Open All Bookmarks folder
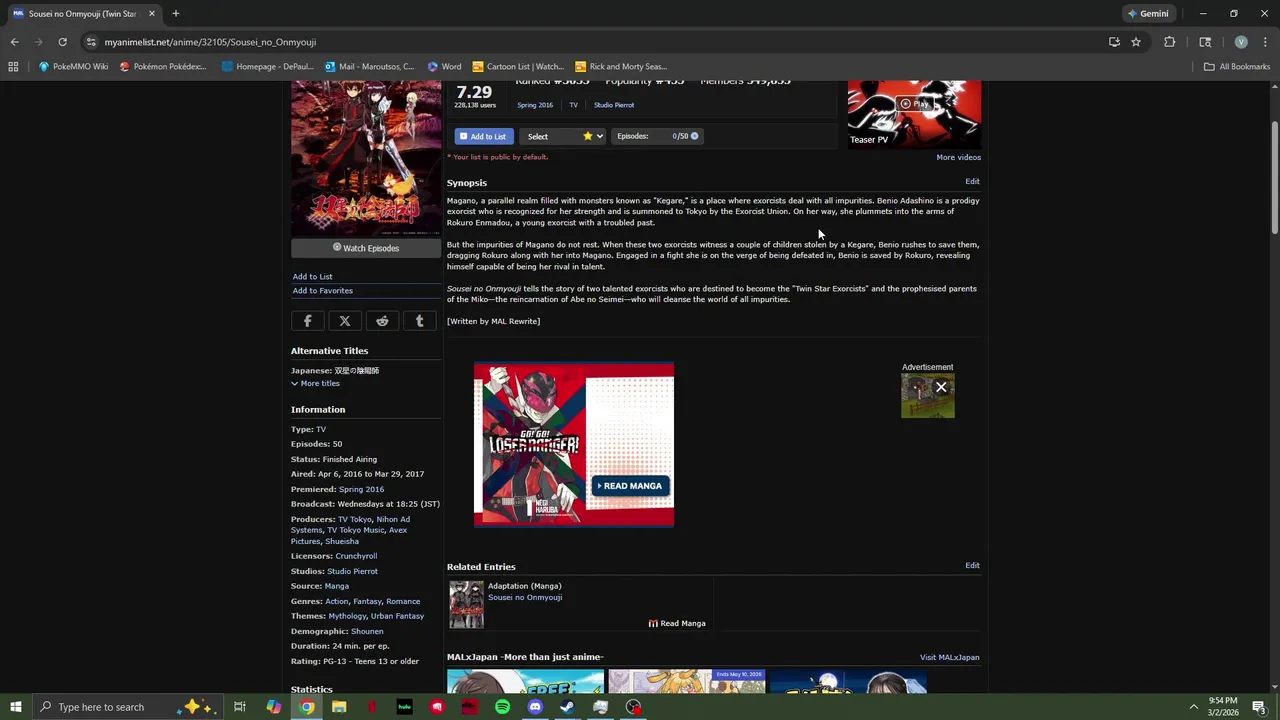 point(1237,67)
